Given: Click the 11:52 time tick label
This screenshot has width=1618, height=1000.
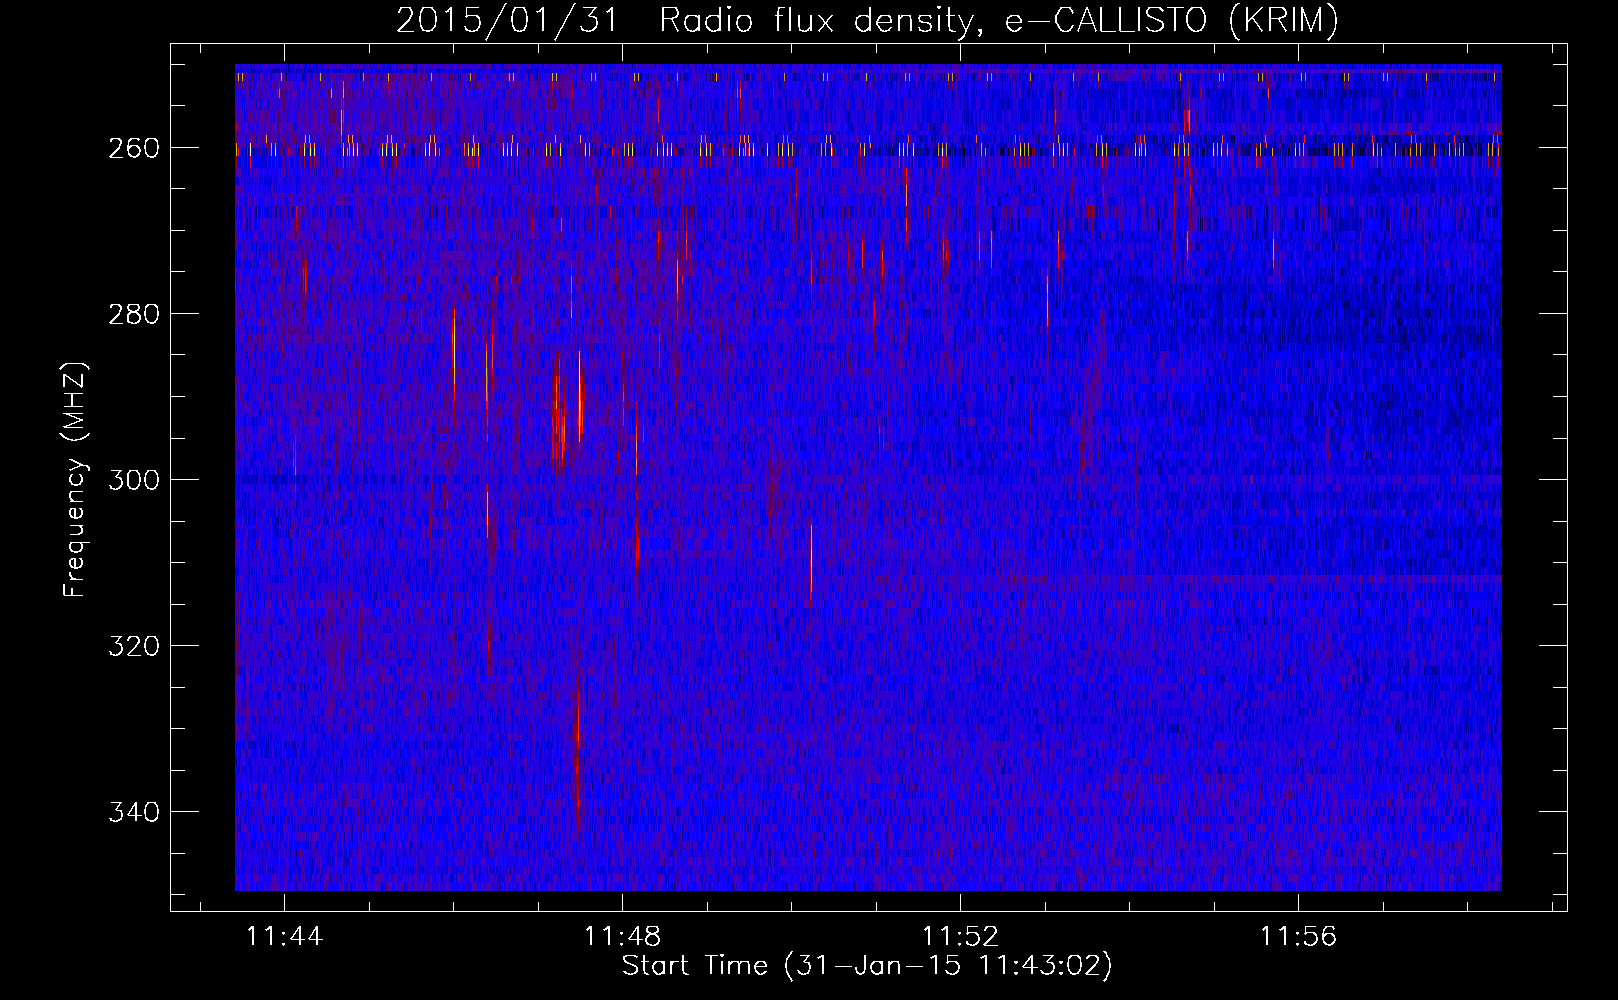Looking at the screenshot, I should [960, 937].
